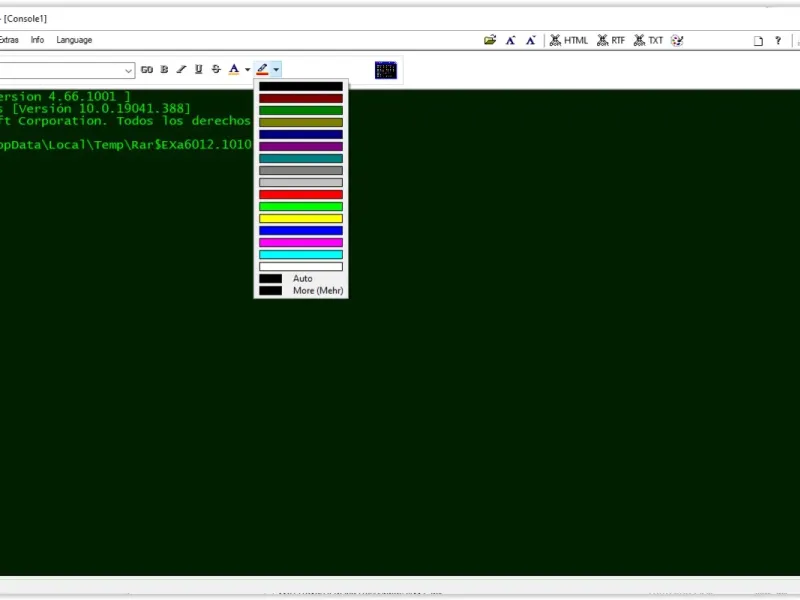800x600 pixels.
Task: Open the Language menu
Action: pos(74,40)
